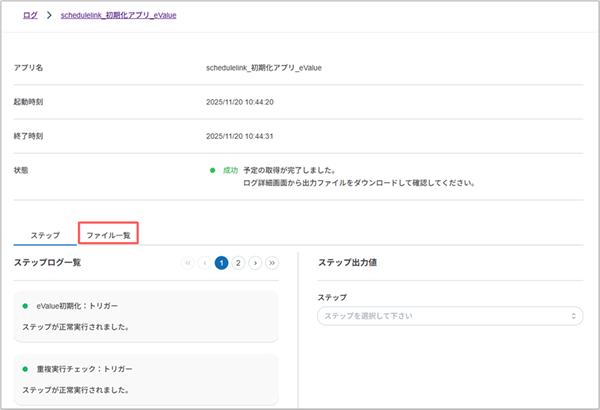This screenshot has height=410, width=600.
Task: Open the ログ breadcrumb link
Action: 30,16
